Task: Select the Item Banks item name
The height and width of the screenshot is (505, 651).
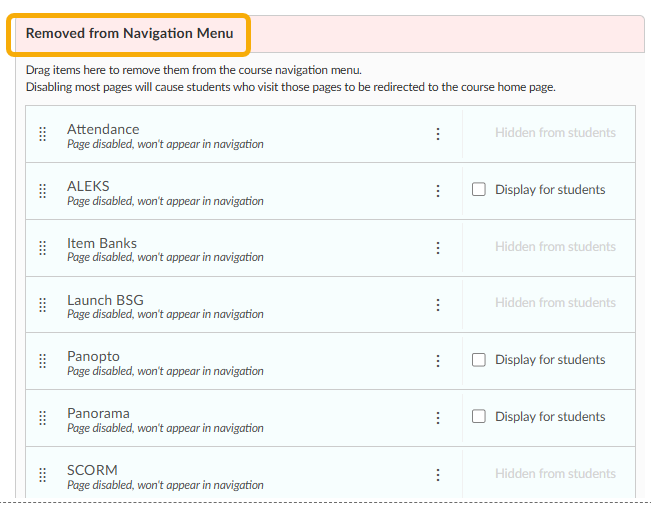Action: pos(102,243)
